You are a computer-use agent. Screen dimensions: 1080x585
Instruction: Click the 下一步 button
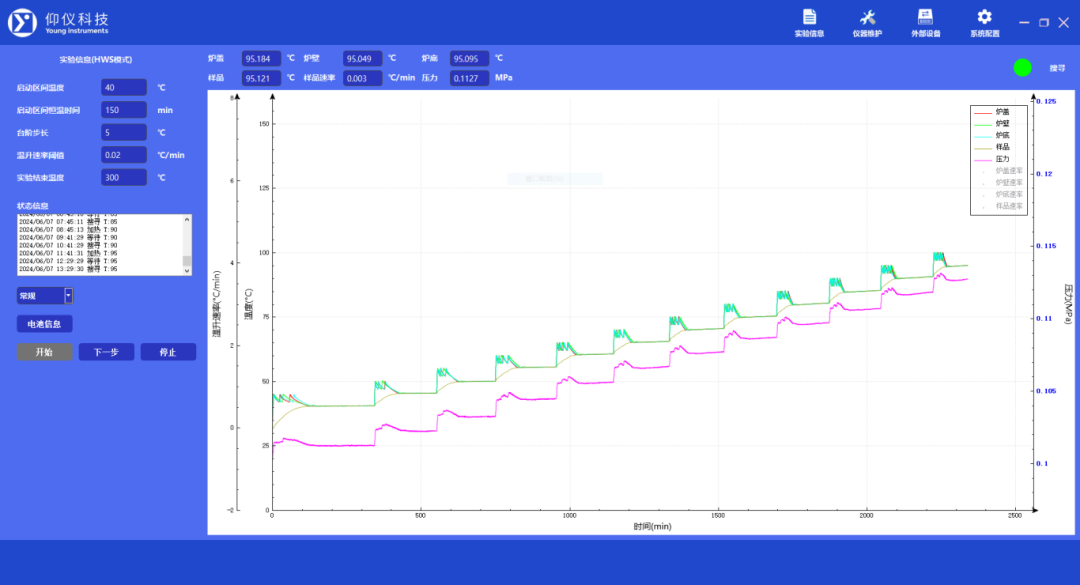pos(106,352)
